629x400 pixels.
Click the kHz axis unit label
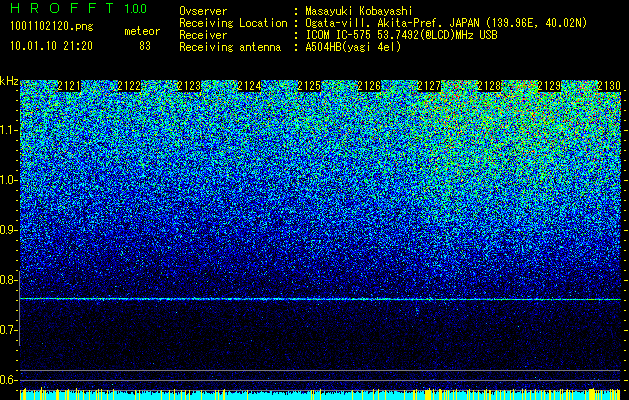[9, 81]
